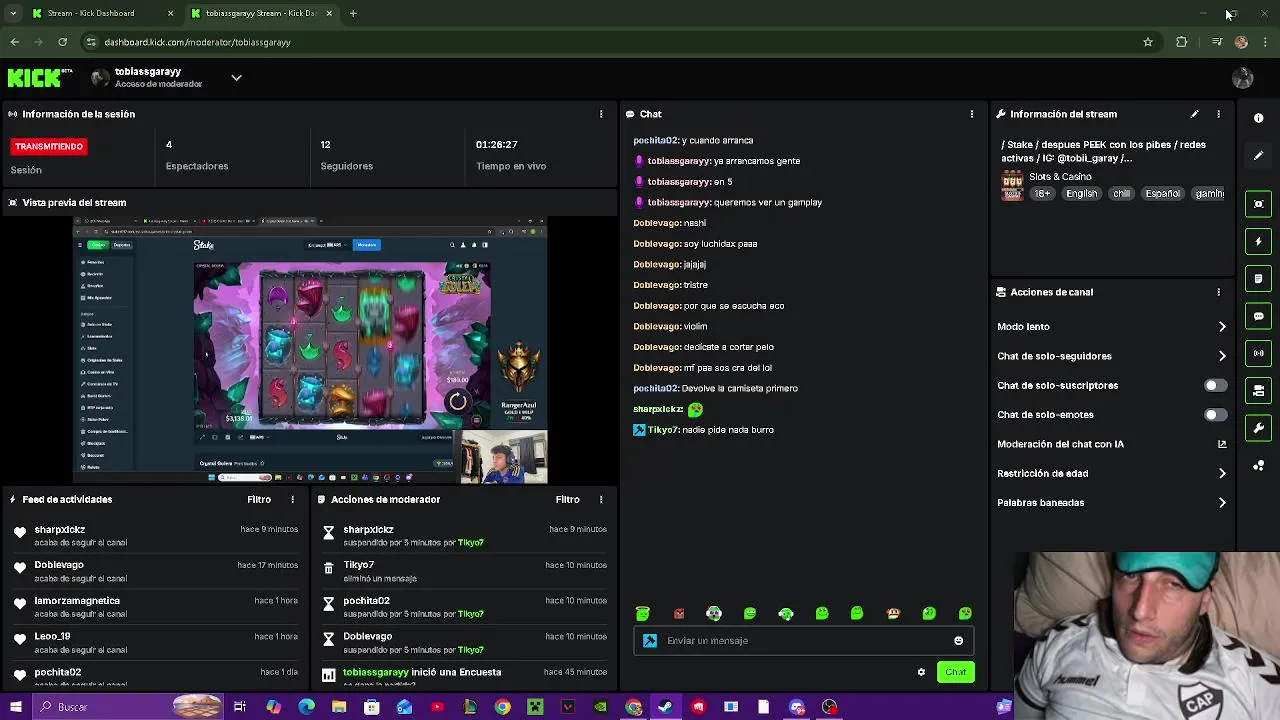Image resolution: width=1280 pixels, height=720 pixels.
Task: Open the Windows Start menu
Action: coord(15,707)
